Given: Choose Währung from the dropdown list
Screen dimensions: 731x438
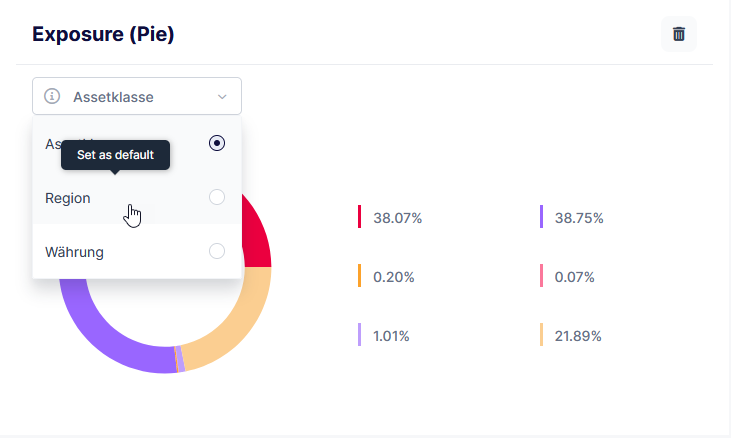Looking at the screenshot, I should pyautogui.click(x=74, y=252).
